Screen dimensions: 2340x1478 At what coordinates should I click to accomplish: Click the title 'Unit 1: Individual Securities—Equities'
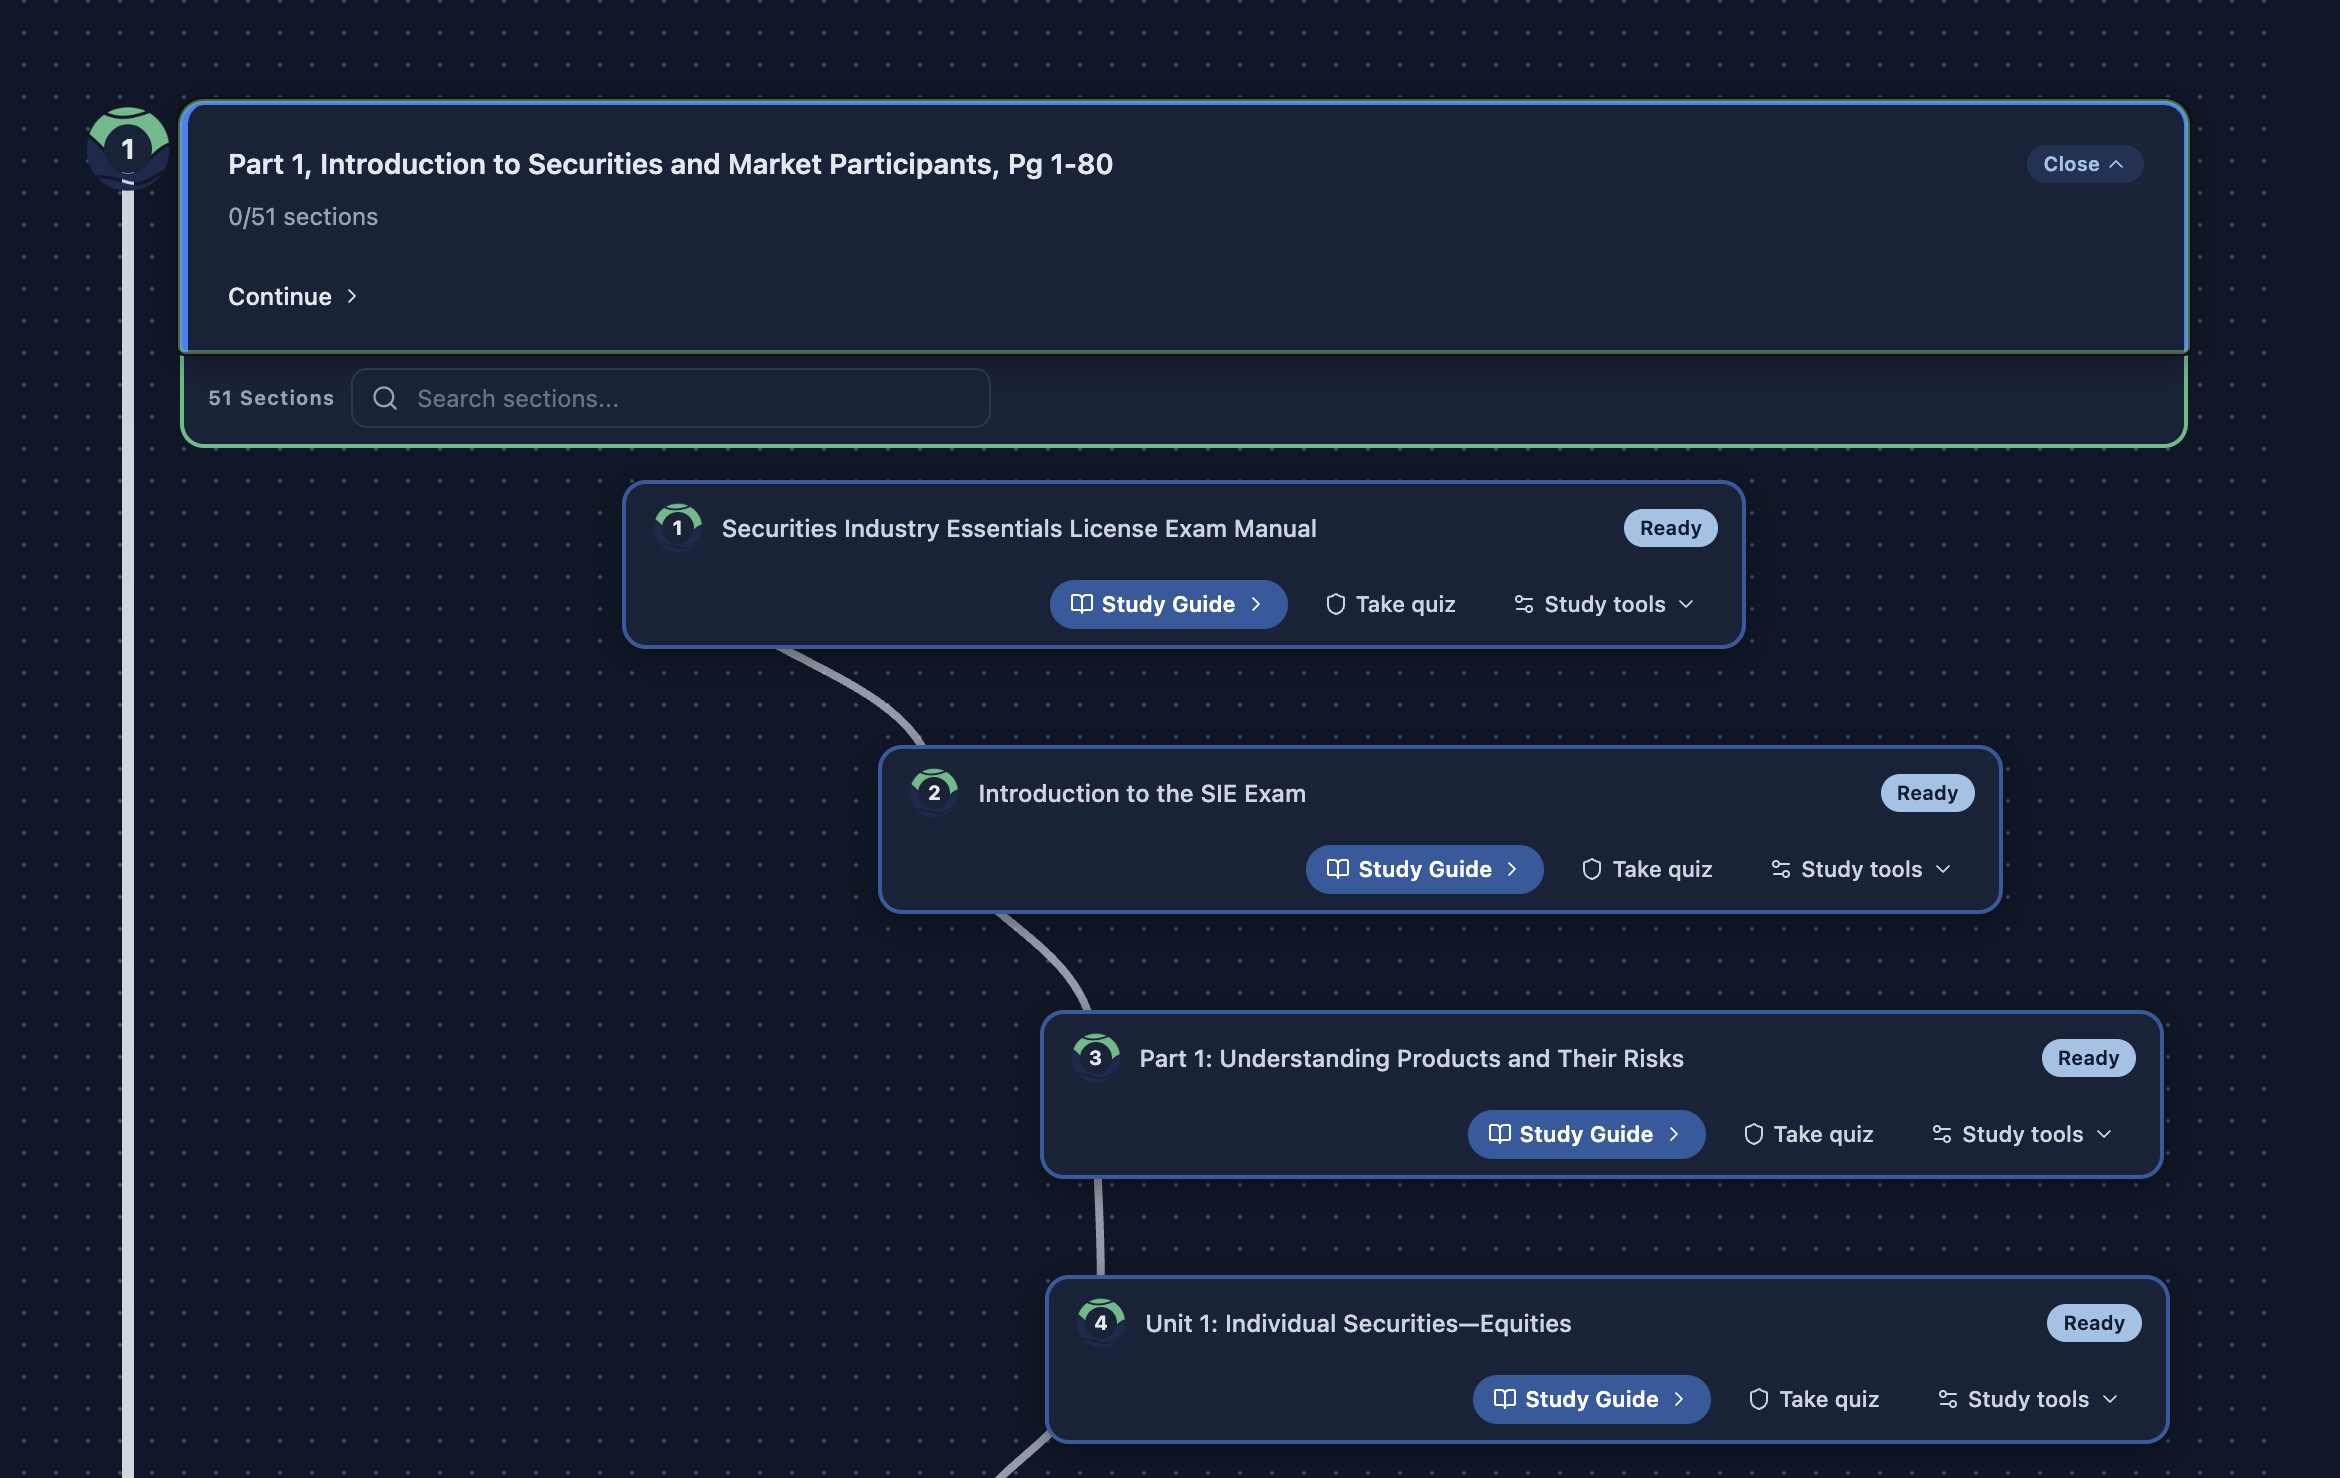click(x=1358, y=1323)
